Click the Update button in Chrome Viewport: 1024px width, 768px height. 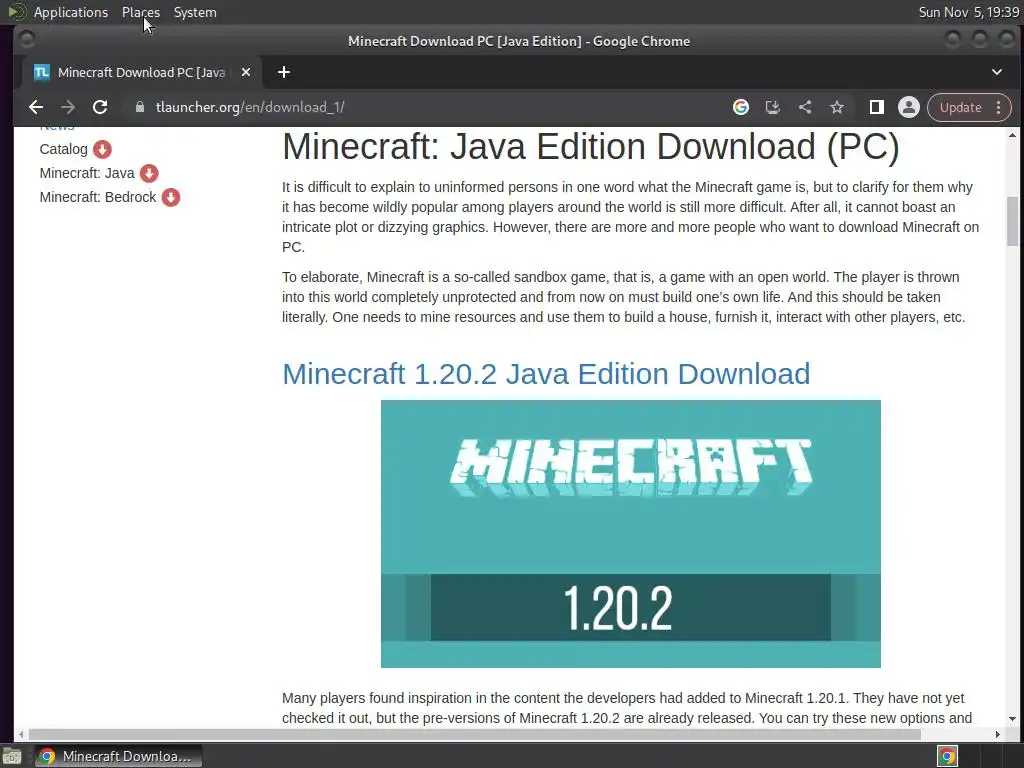(961, 107)
